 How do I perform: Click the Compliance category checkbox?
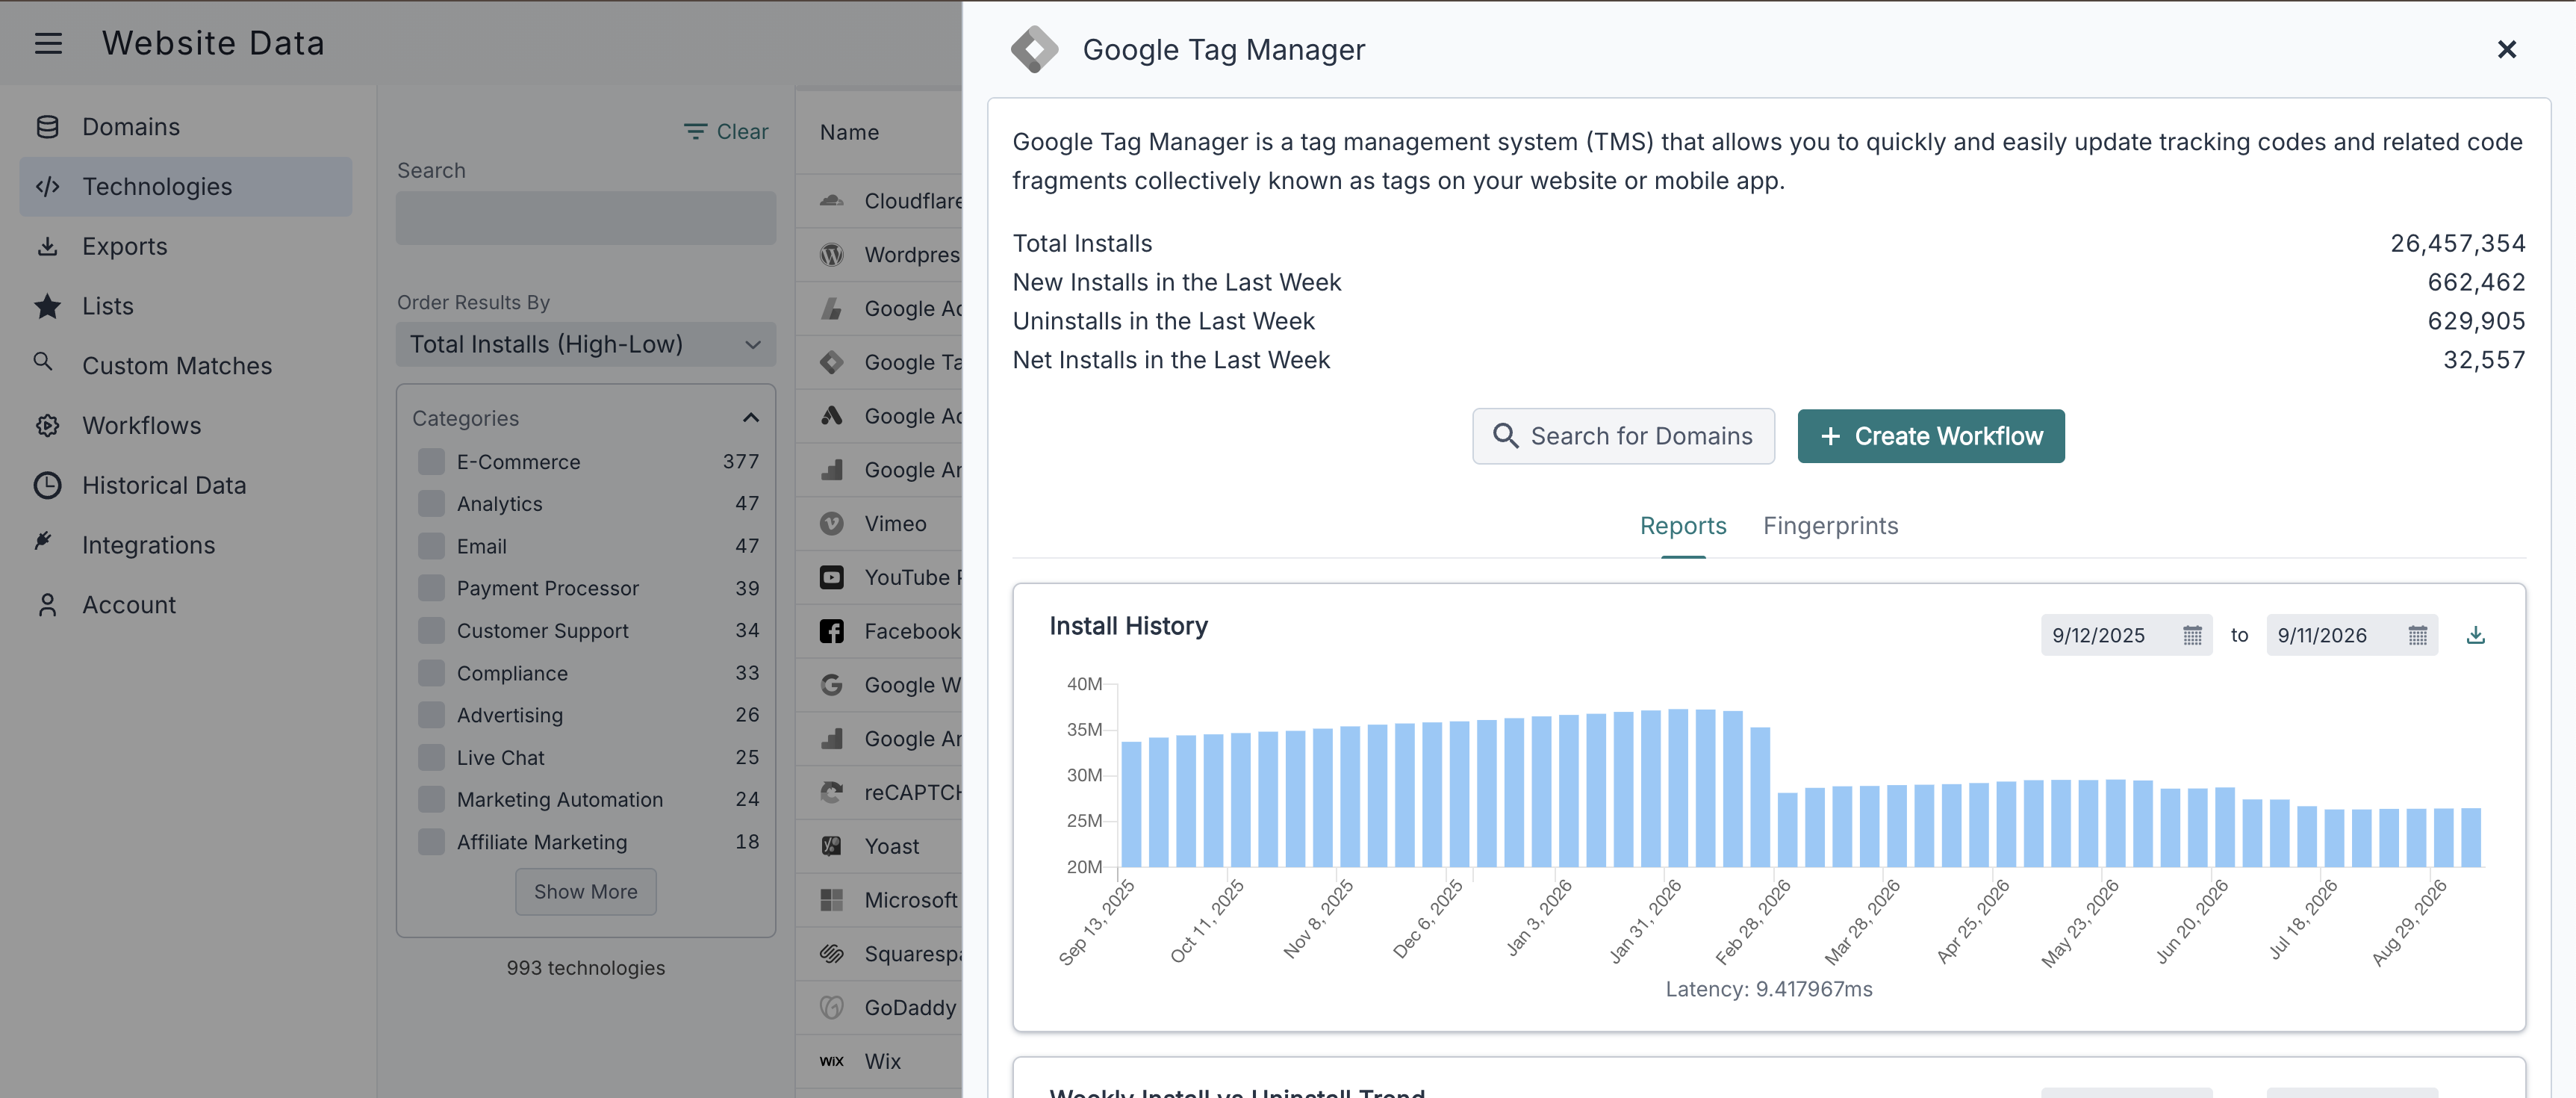click(x=431, y=673)
